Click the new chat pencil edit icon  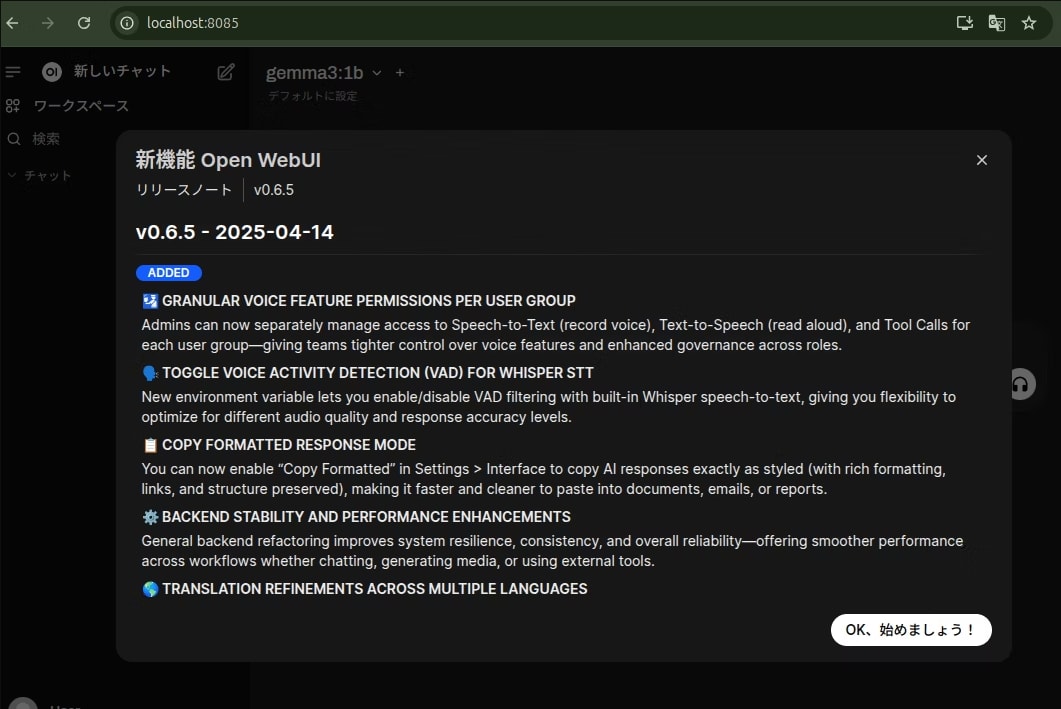[x=226, y=72]
